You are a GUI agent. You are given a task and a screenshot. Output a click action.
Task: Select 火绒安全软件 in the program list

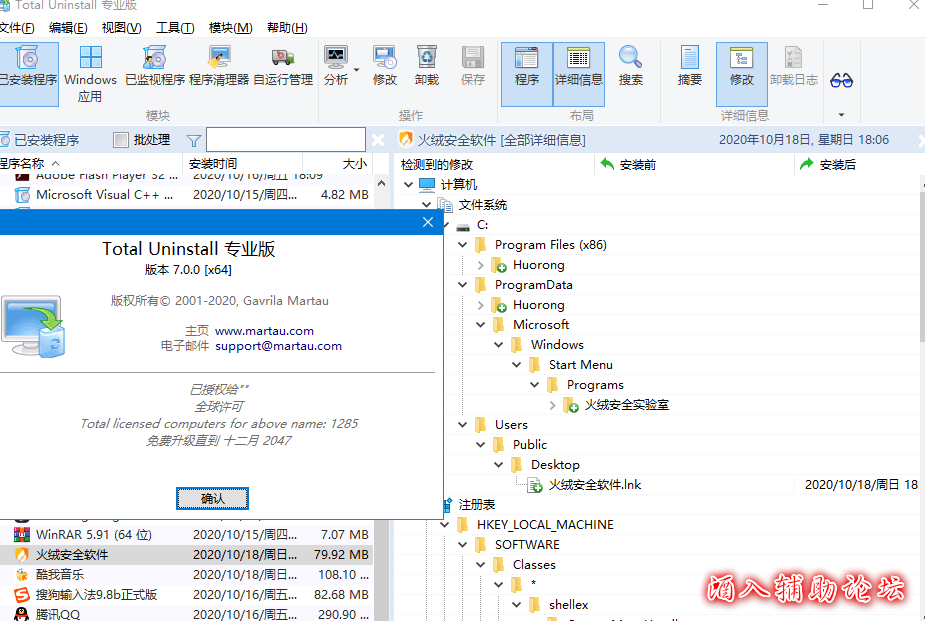(x=186, y=555)
